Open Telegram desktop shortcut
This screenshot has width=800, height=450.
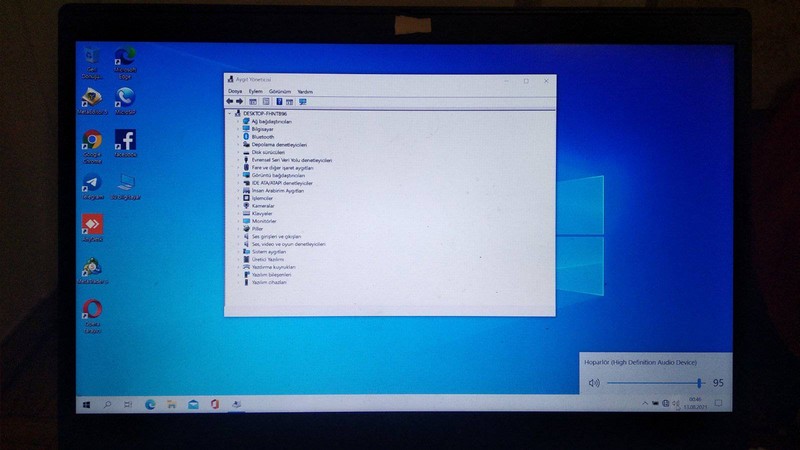tap(92, 187)
